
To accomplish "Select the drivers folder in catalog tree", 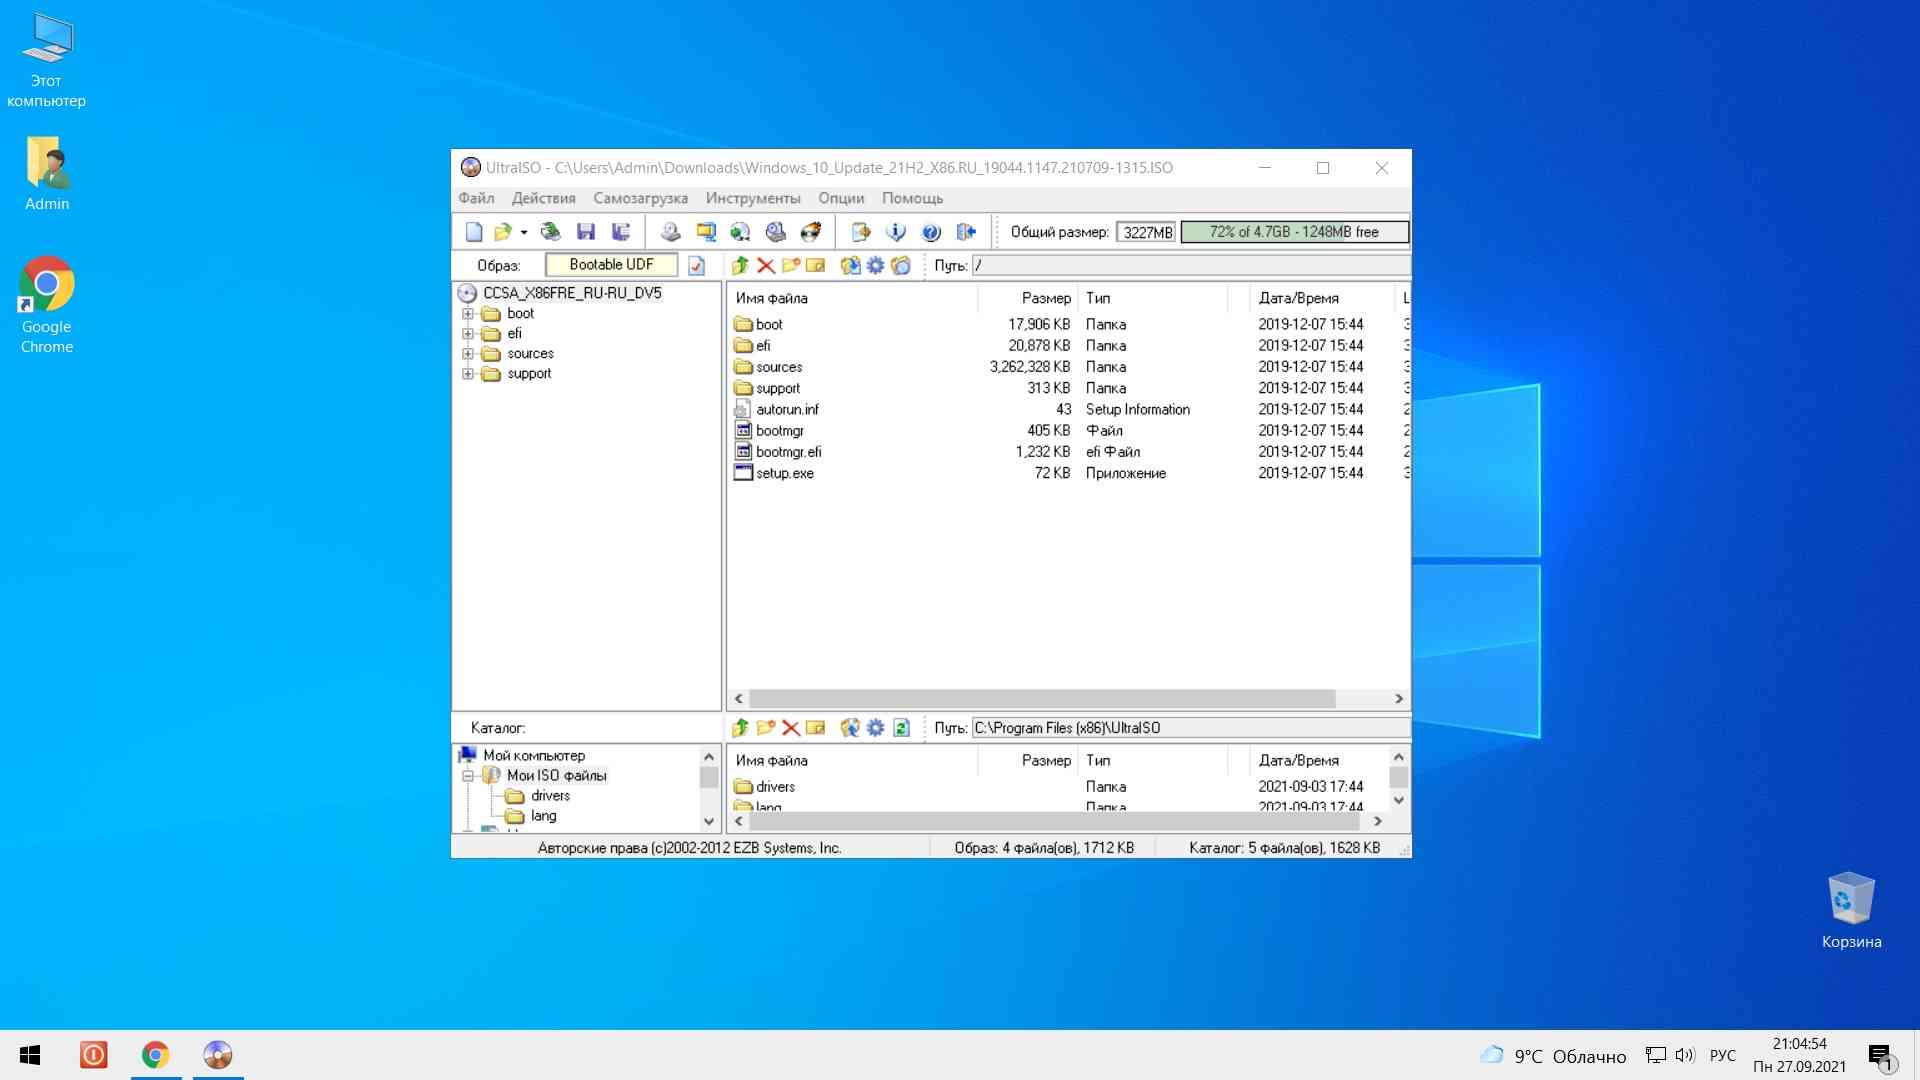I will tap(550, 796).
